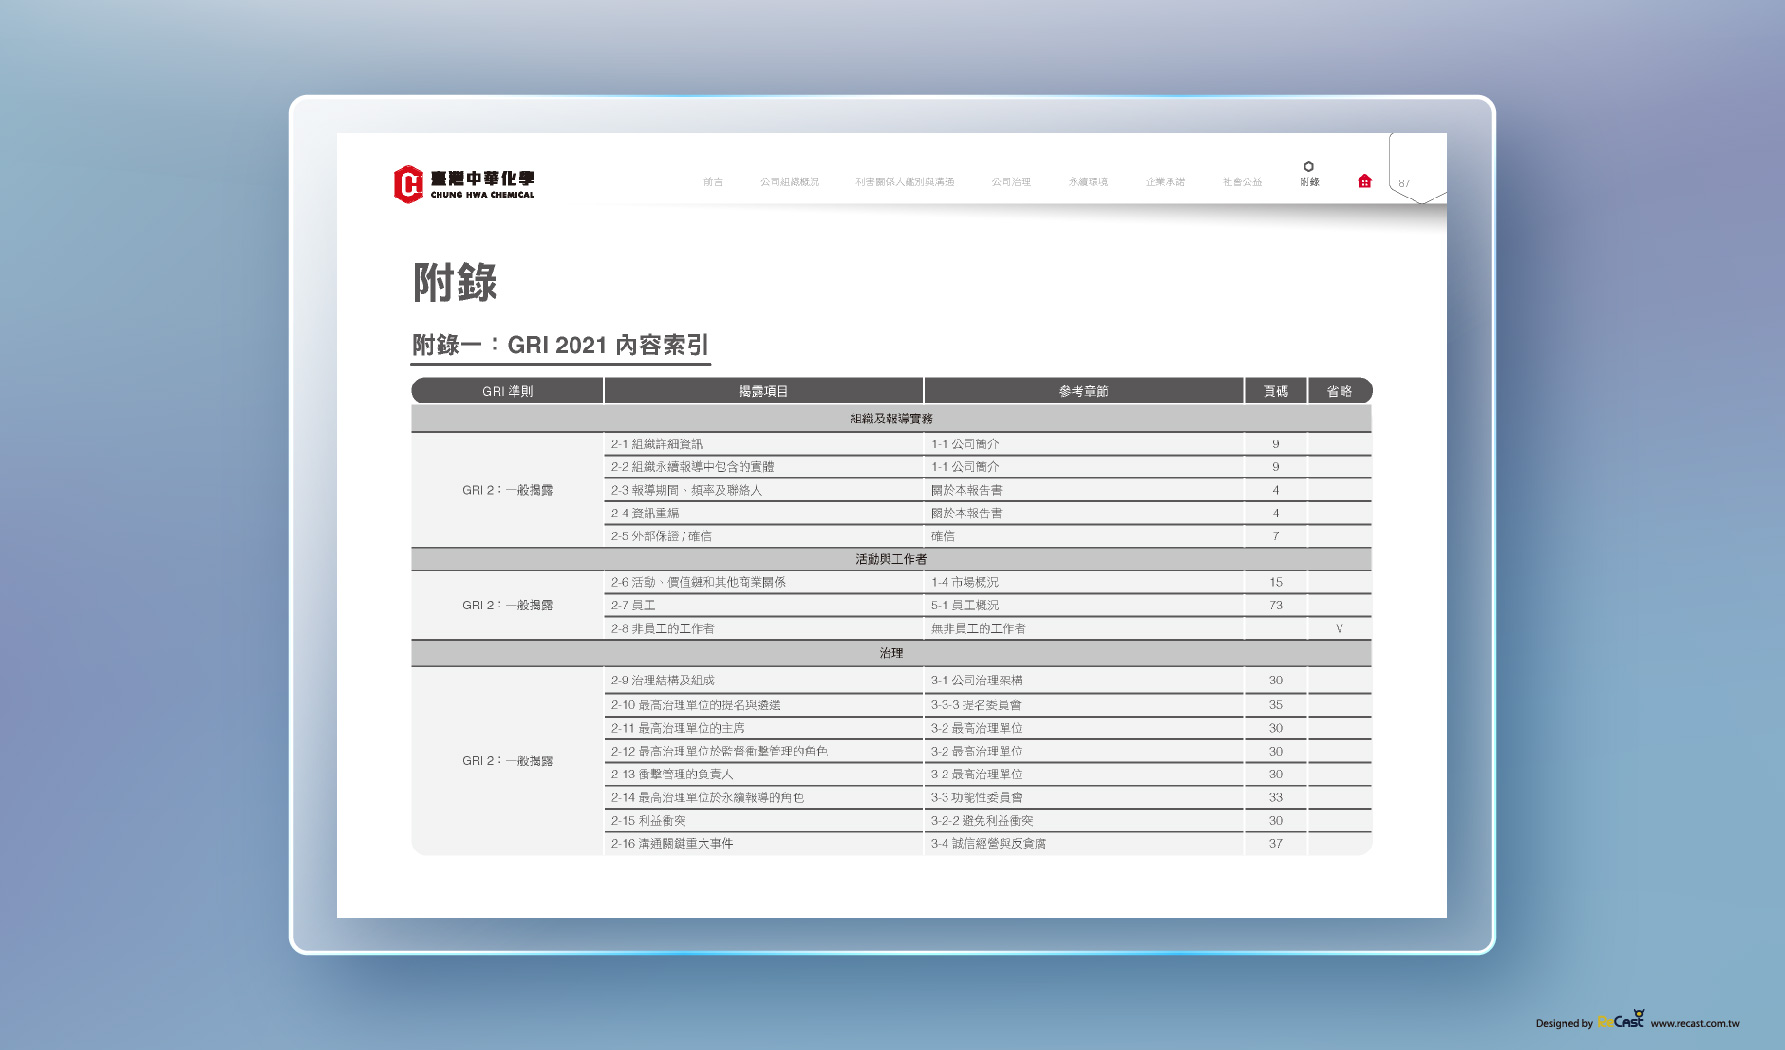Click the page number 87 indicator

1404,183
